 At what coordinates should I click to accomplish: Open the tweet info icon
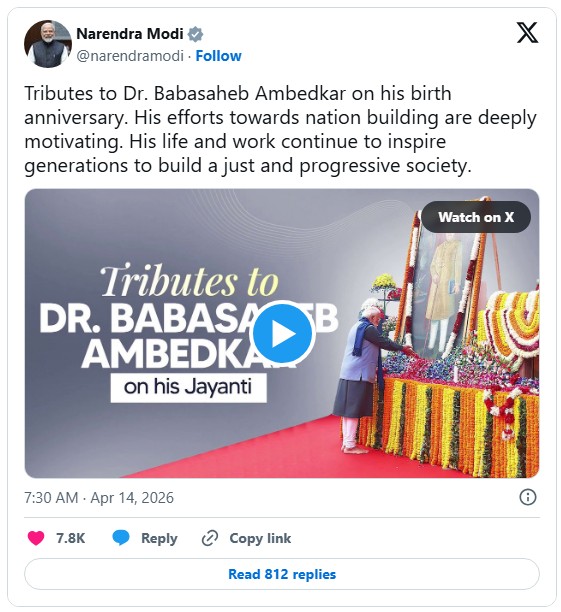[528, 497]
